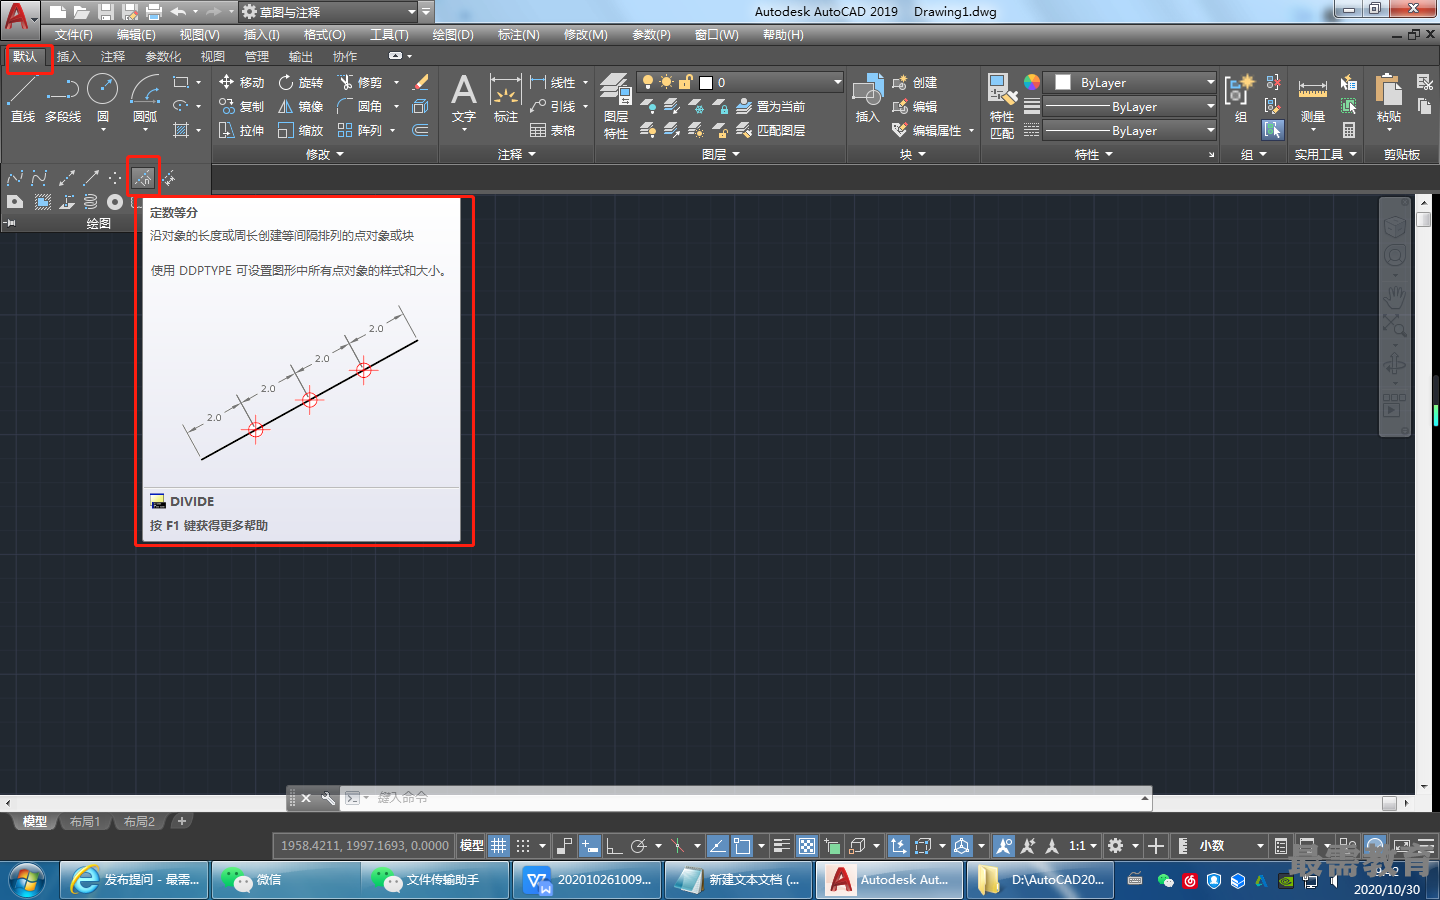Open the ByLayer linetype dropdown
The width and height of the screenshot is (1440, 900).
click(1130, 130)
